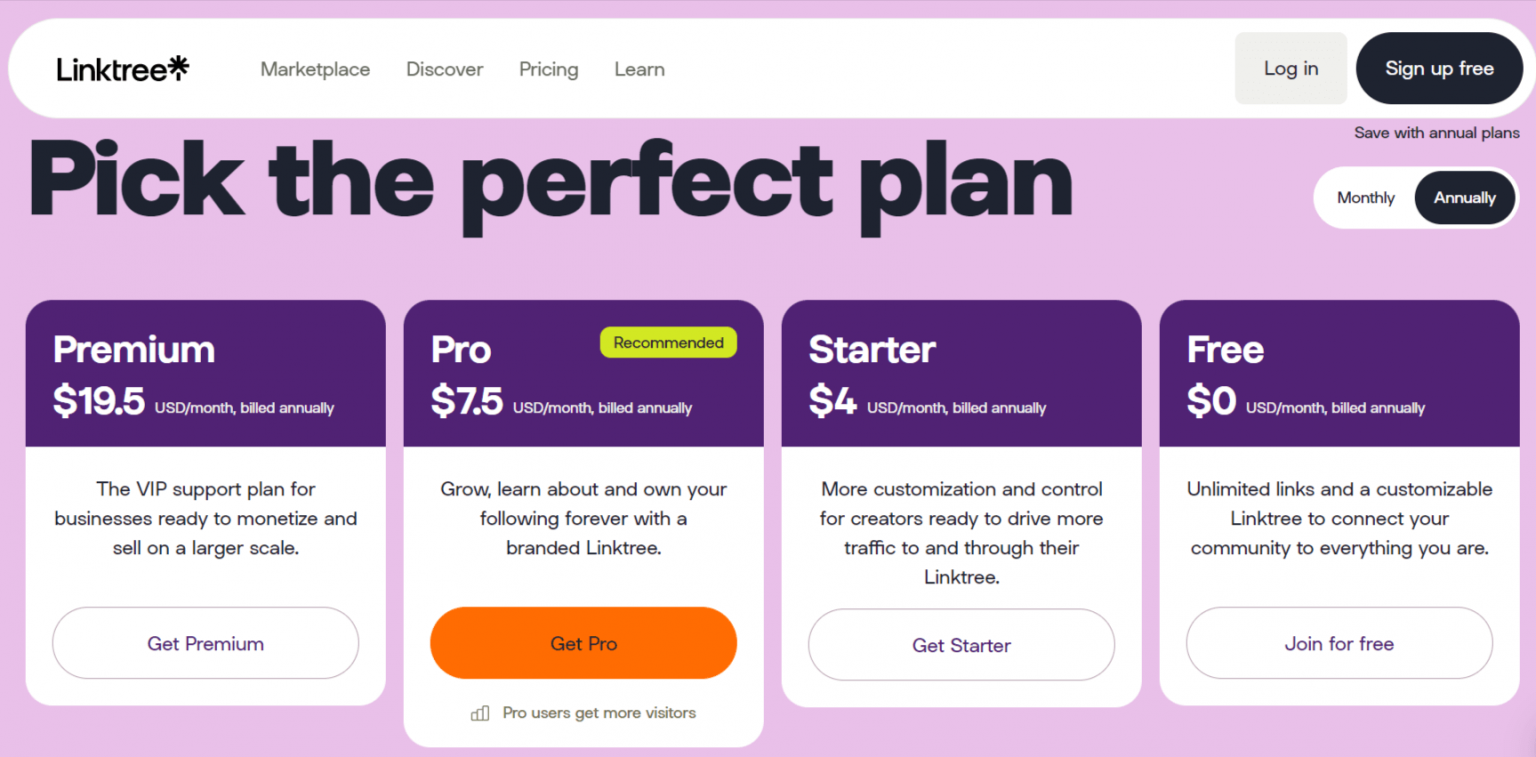
Task: Click the Sign up free button
Action: click(x=1439, y=68)
